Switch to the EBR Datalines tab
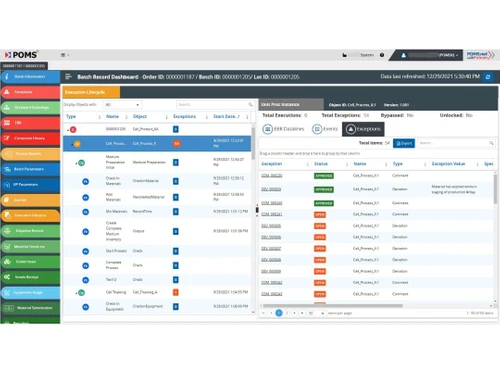The height and width of the screenshot is (375, 500). point(283,129)
